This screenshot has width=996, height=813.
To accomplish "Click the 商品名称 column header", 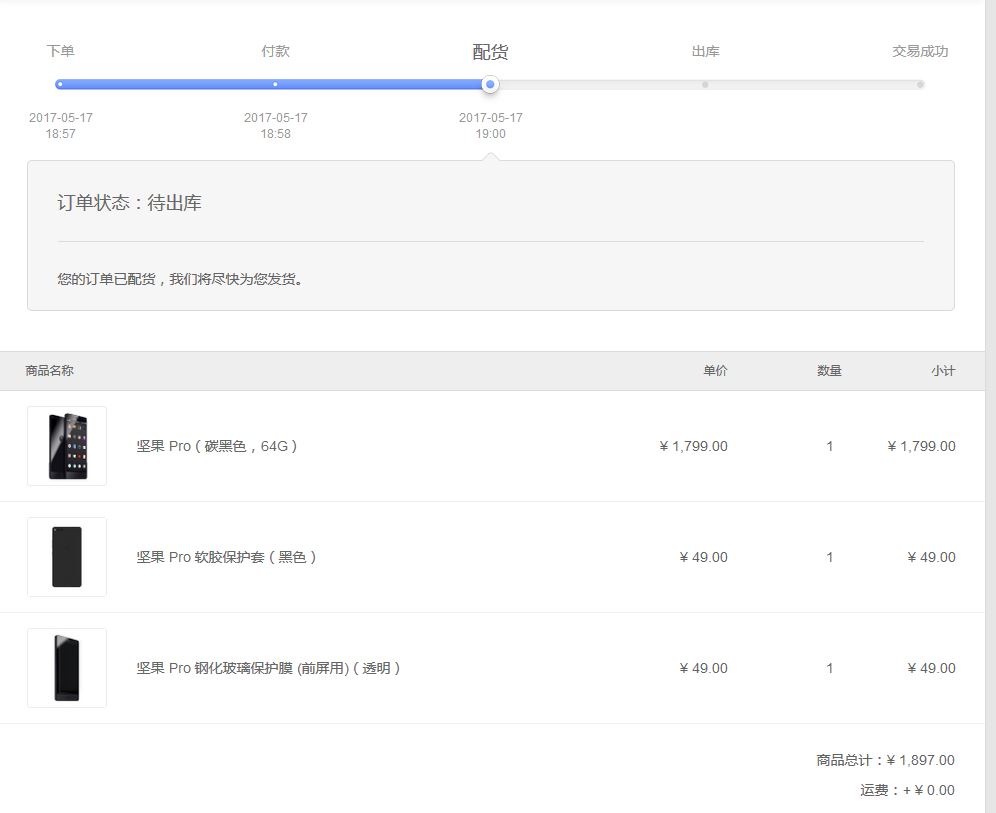I will (50, 370).
